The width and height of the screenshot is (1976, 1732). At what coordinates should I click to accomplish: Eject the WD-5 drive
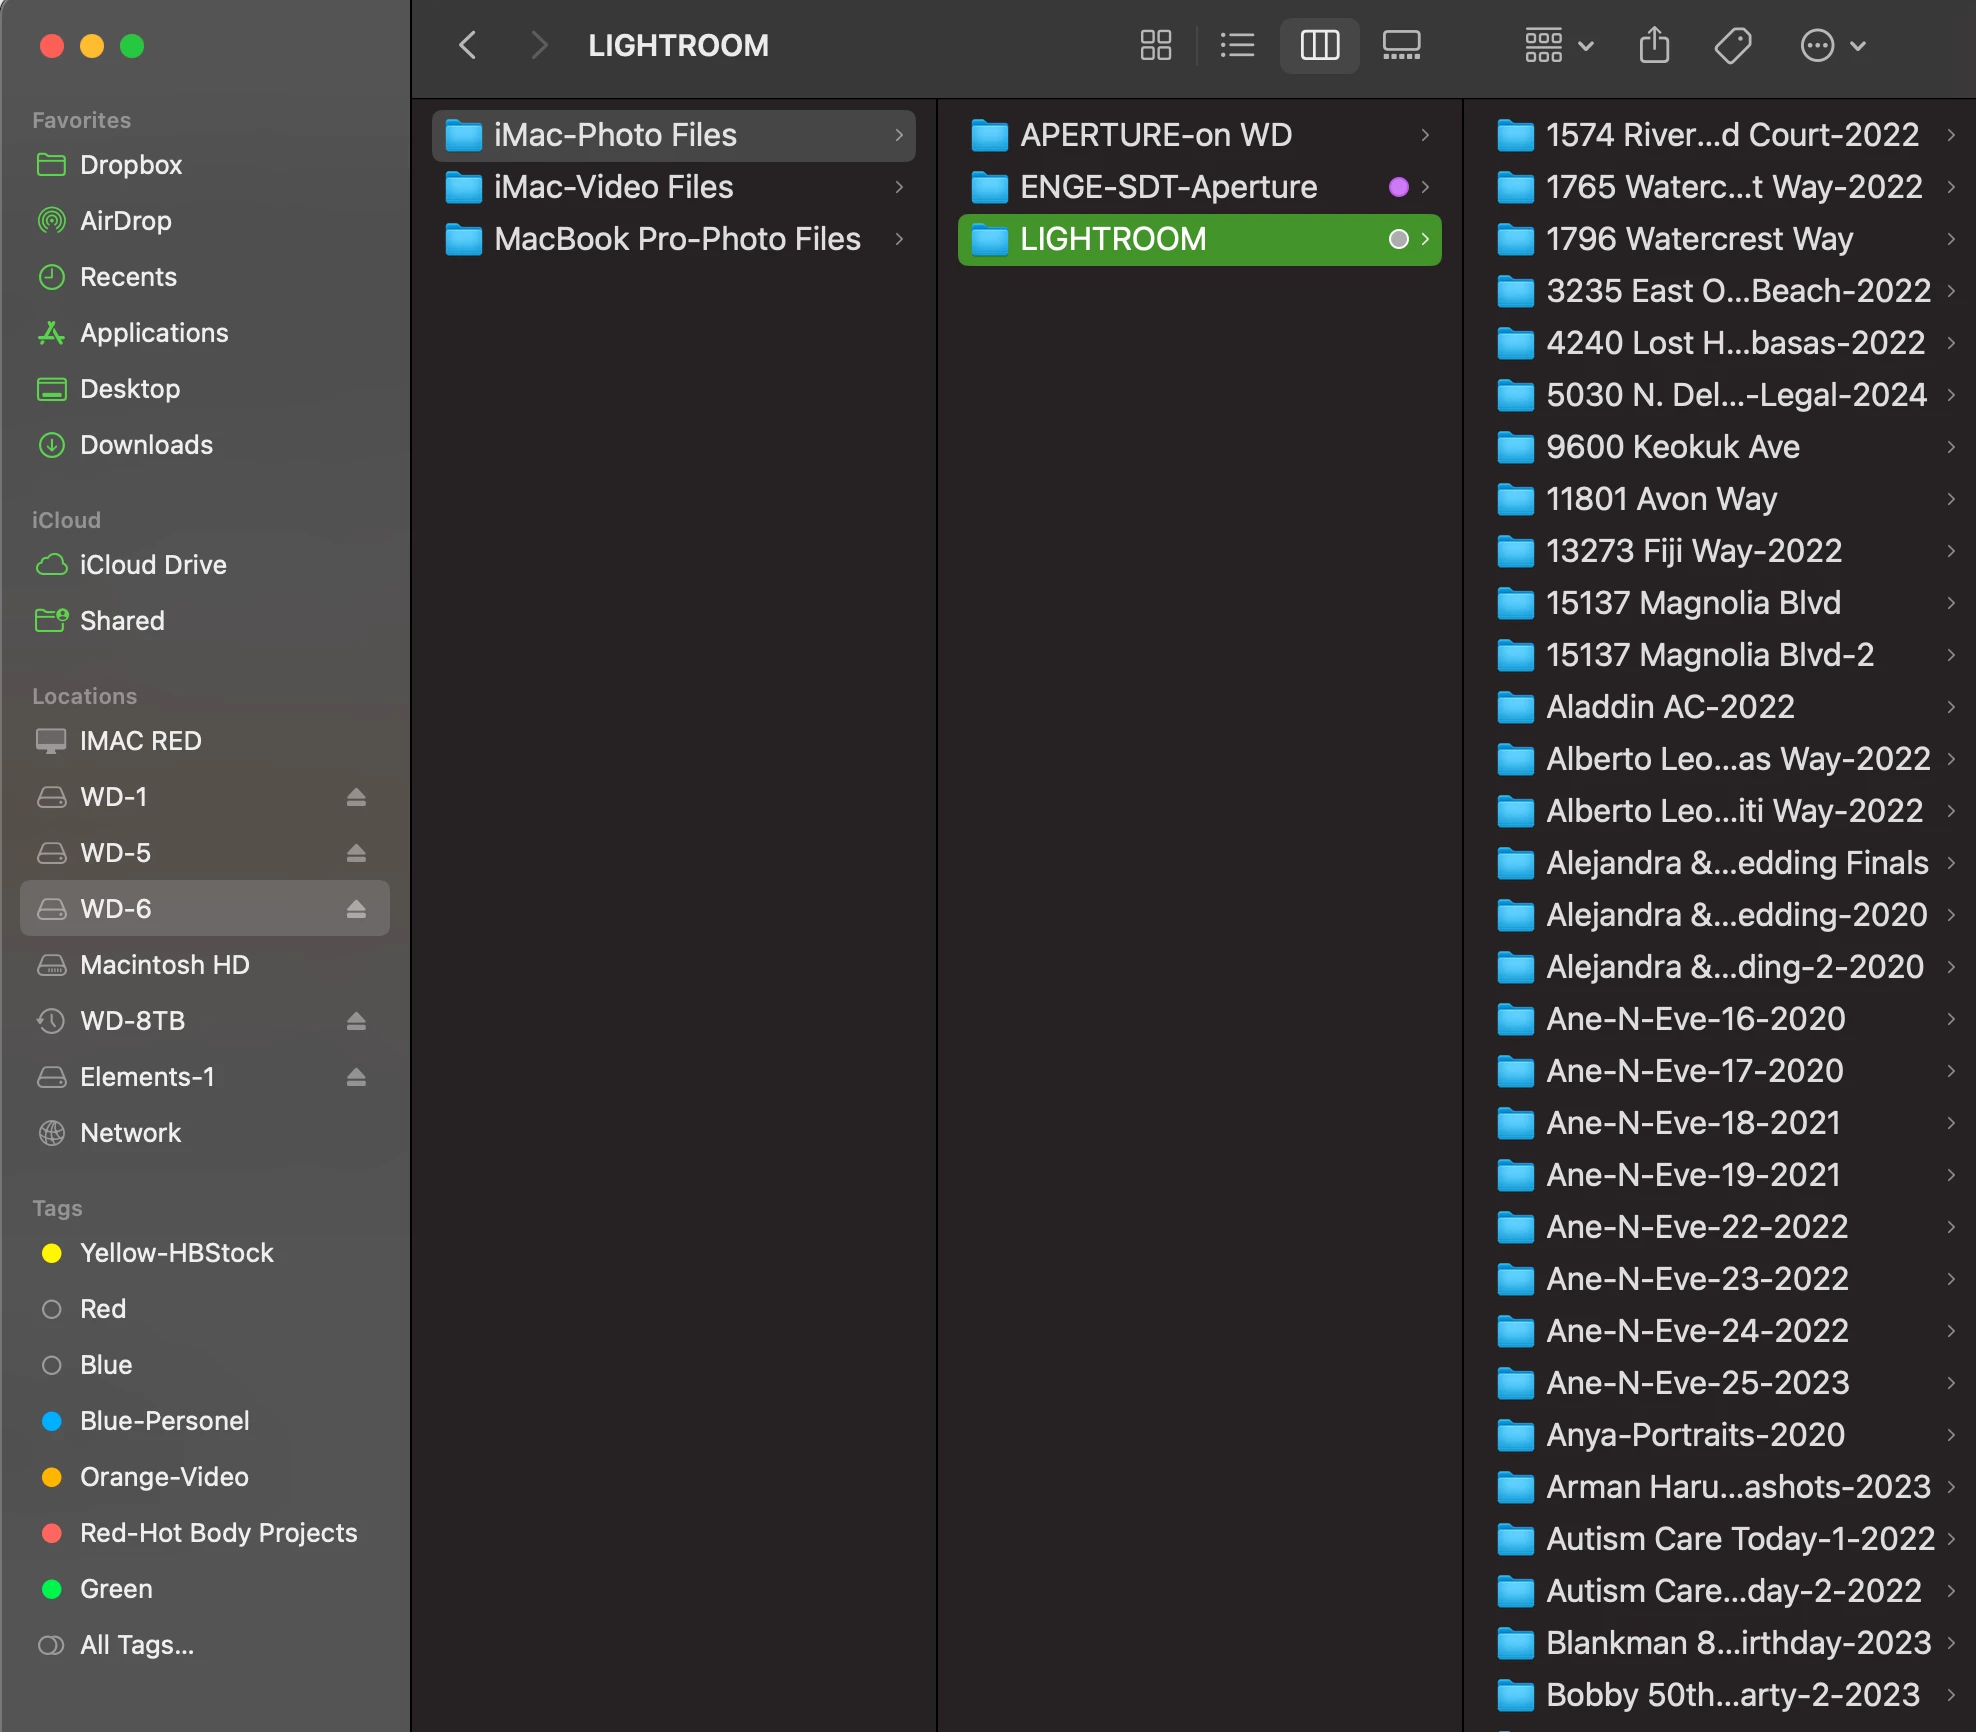click(x=356, y=853)
